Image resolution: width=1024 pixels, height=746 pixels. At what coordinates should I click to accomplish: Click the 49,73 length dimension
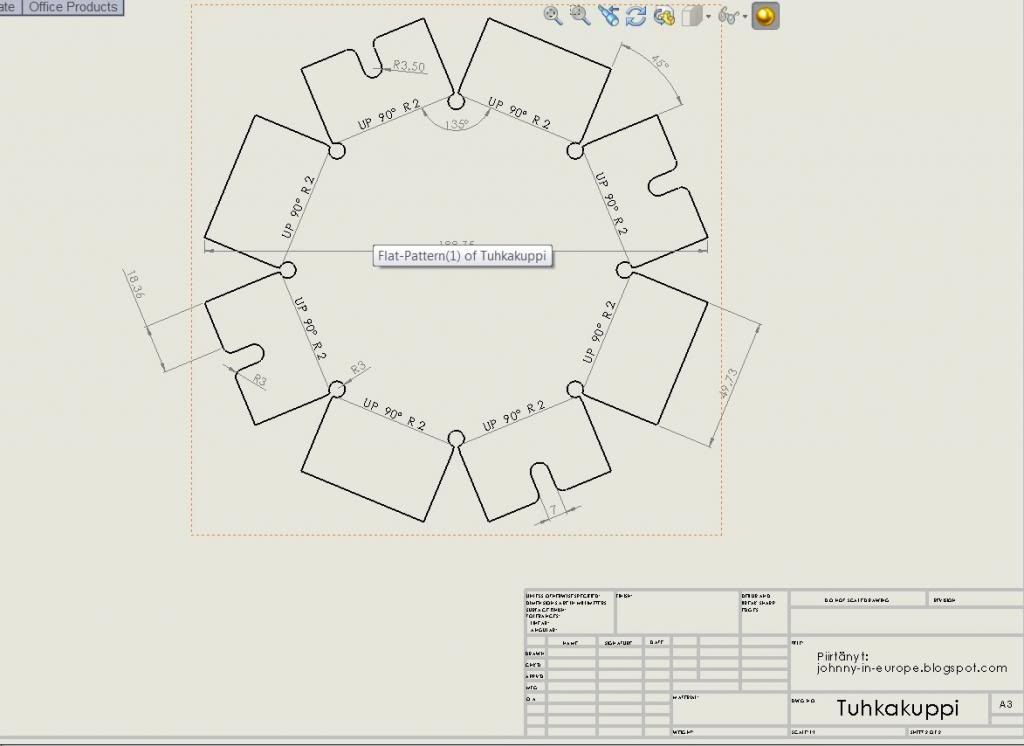pos(730,385)
